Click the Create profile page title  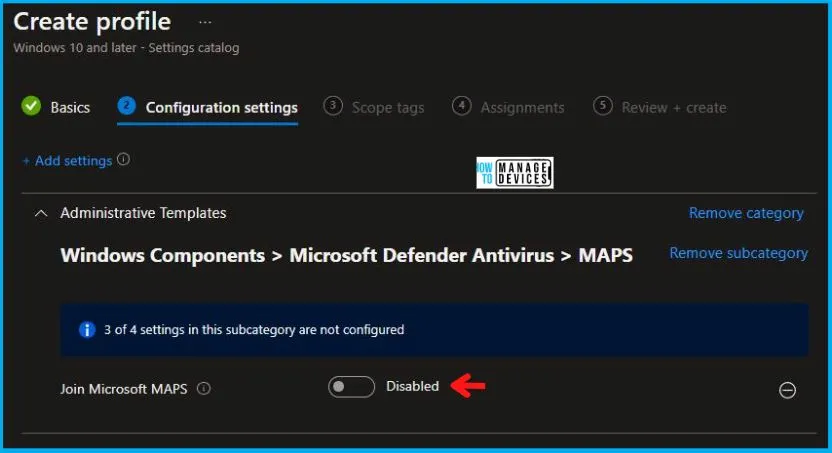point(92,22)
